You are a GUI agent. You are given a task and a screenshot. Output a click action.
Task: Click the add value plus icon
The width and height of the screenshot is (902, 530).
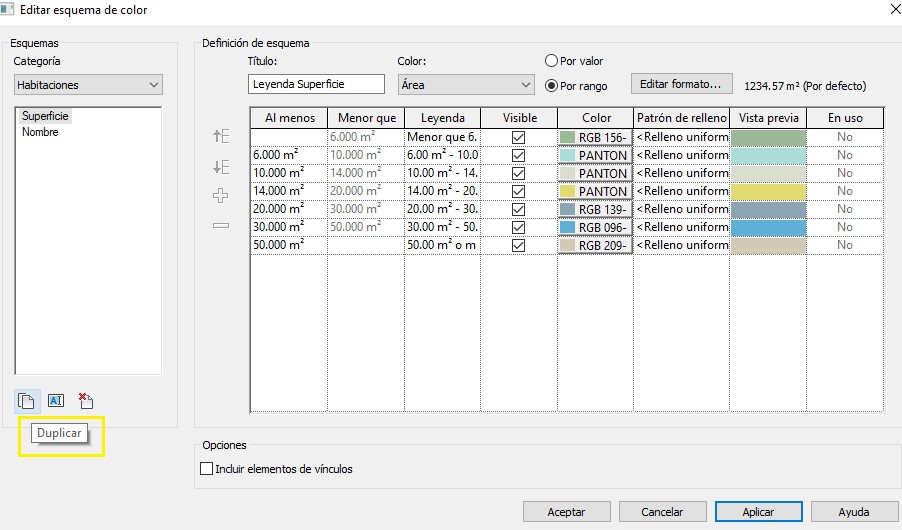coord(221,196)
